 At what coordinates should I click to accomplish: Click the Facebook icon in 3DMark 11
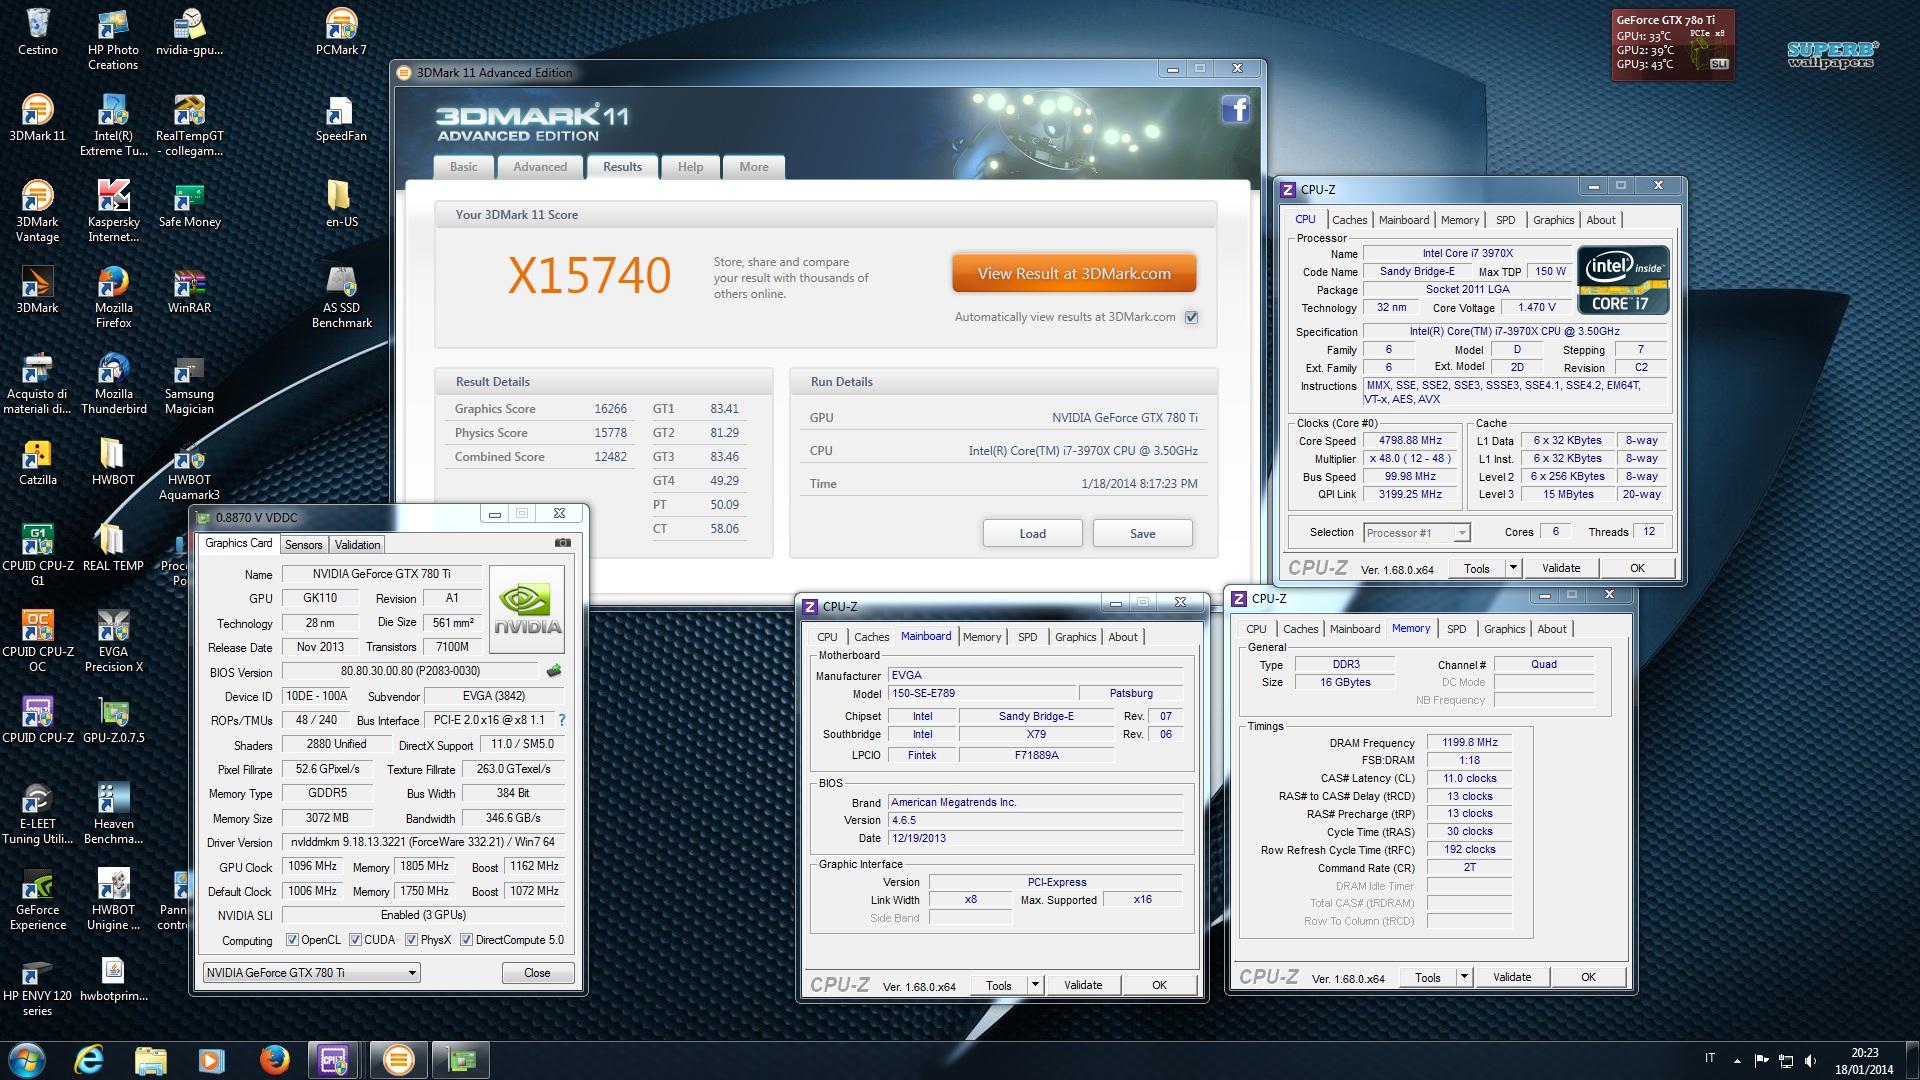coord(1235,109)
